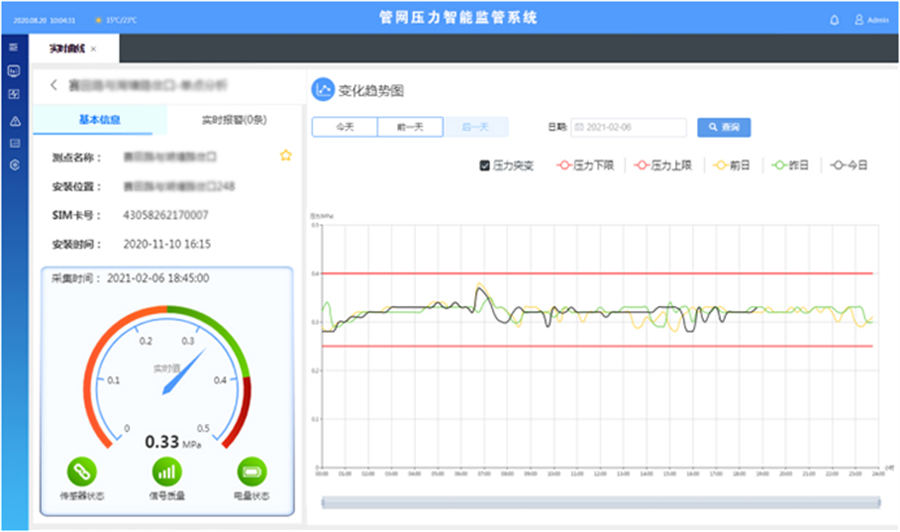Open the 2021-02-06 date picker field
The width and height of the screenshot is (900, 532).
tap(629, 127)
